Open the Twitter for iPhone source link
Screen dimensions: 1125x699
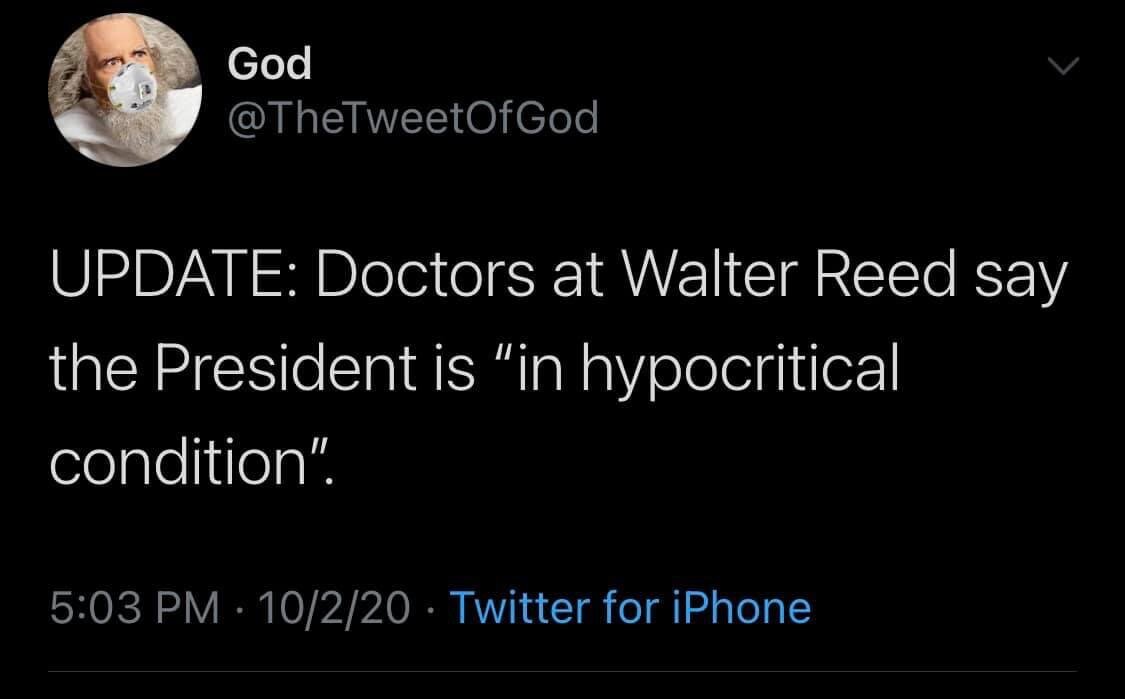pyautogui.click(x=631, y=607)
